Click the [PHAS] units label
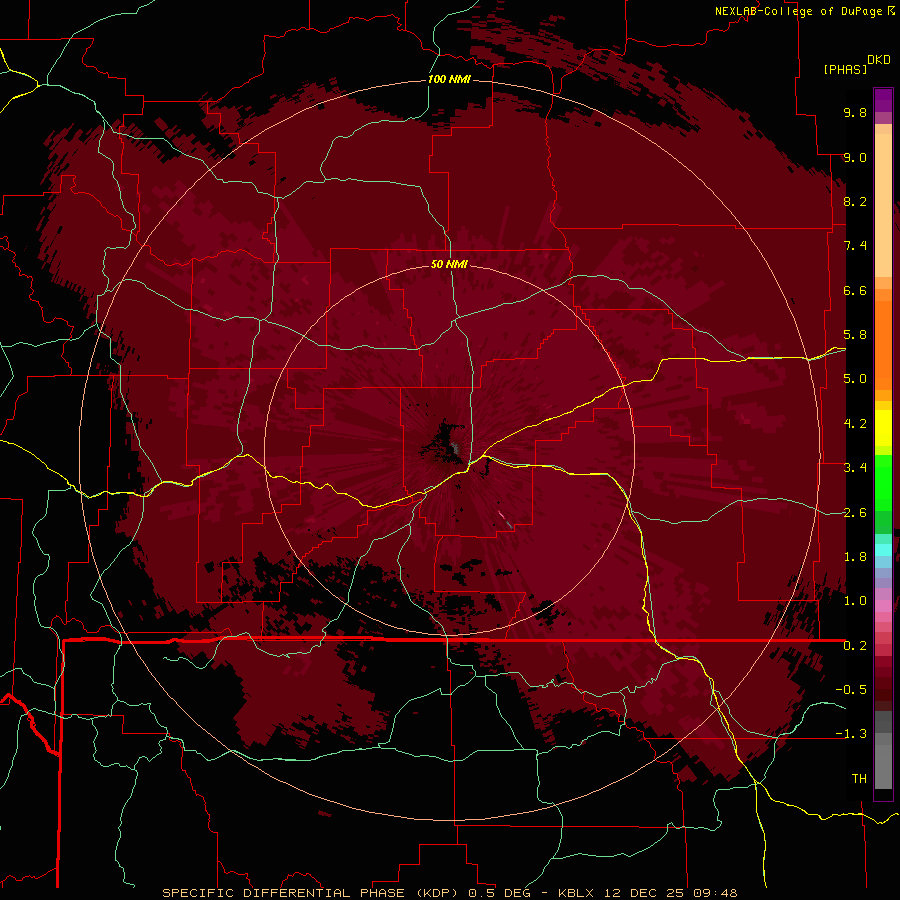Screen dimensions: 900x900 click(845, 69)
